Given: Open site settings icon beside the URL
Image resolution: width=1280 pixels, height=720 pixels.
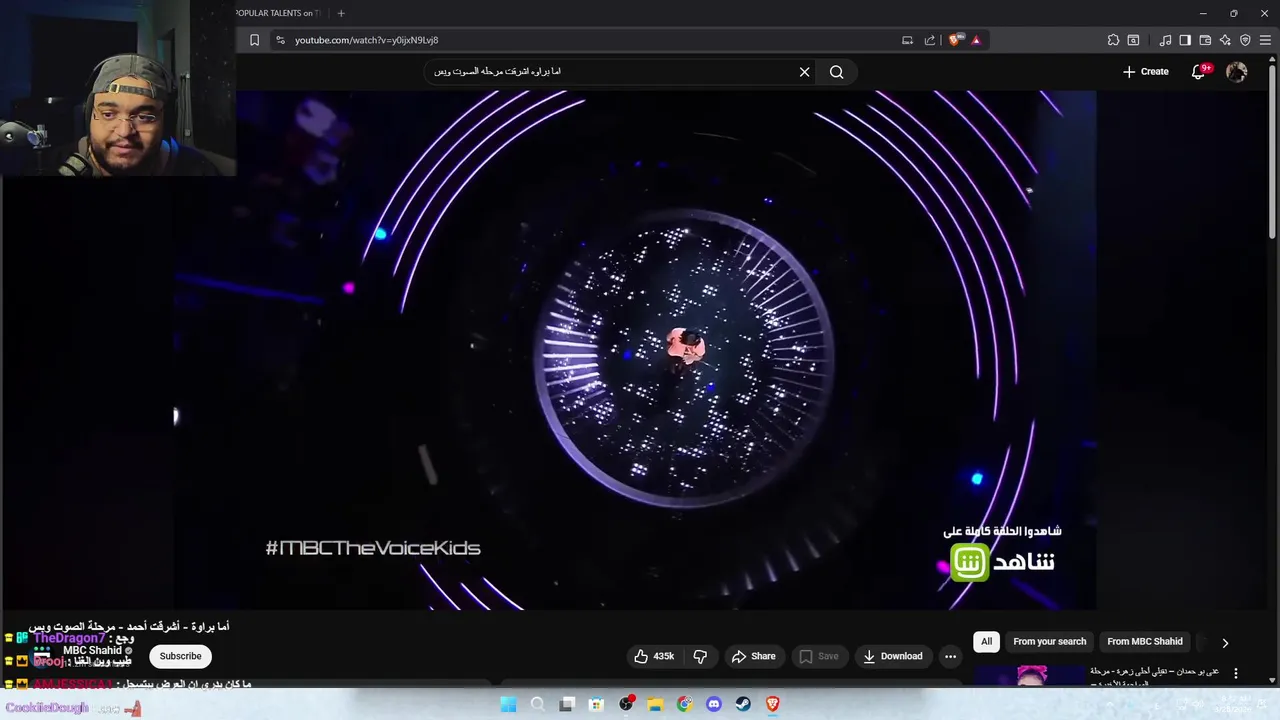Looking at the screenshot, I should click(281, 40).
